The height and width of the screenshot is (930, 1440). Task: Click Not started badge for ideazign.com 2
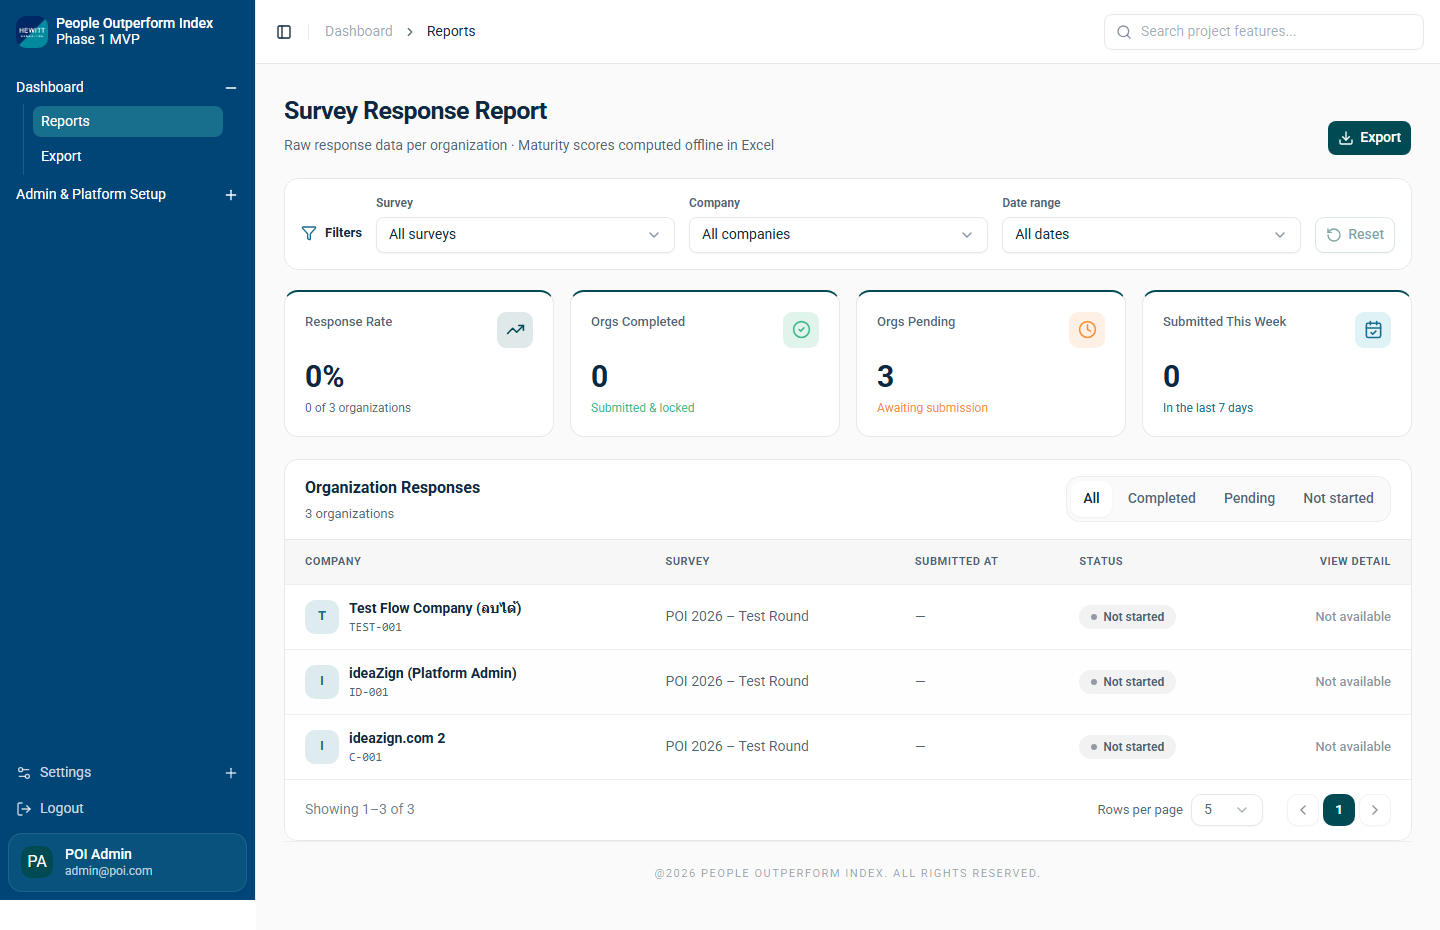click(1127, 747)
